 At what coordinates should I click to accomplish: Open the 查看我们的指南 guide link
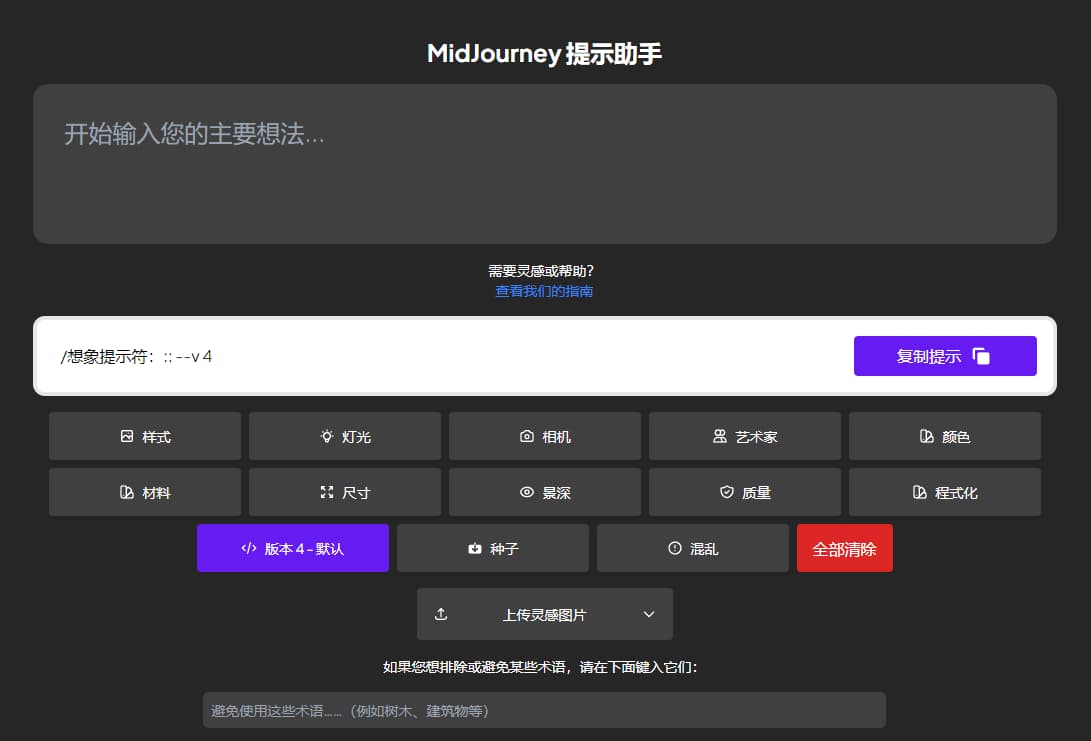[x=543, y=291]
